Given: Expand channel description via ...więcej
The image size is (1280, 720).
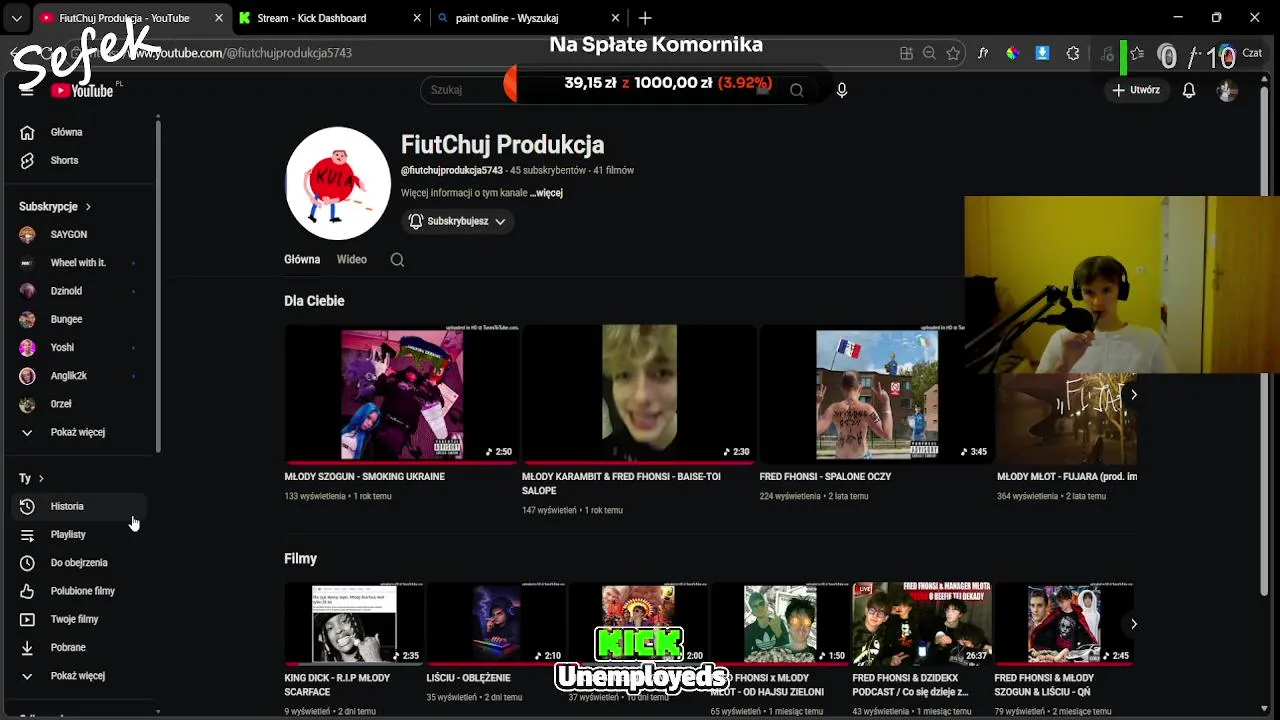Looking at the screenshot, I should (x=546, y=193).
